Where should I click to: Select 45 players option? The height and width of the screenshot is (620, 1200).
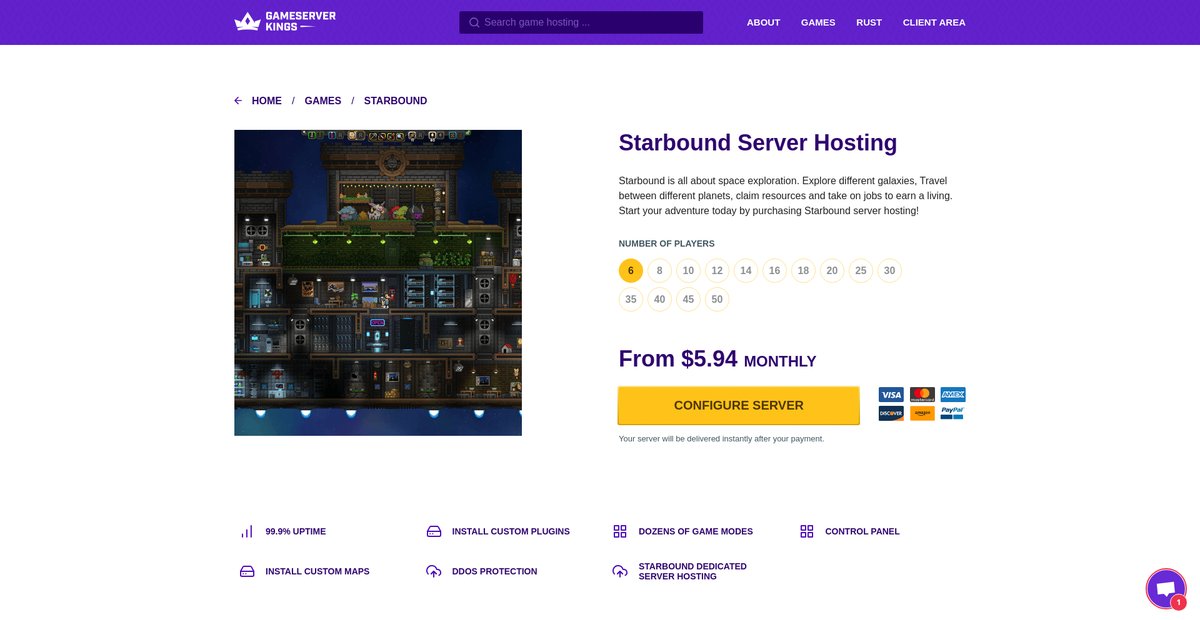688,299
